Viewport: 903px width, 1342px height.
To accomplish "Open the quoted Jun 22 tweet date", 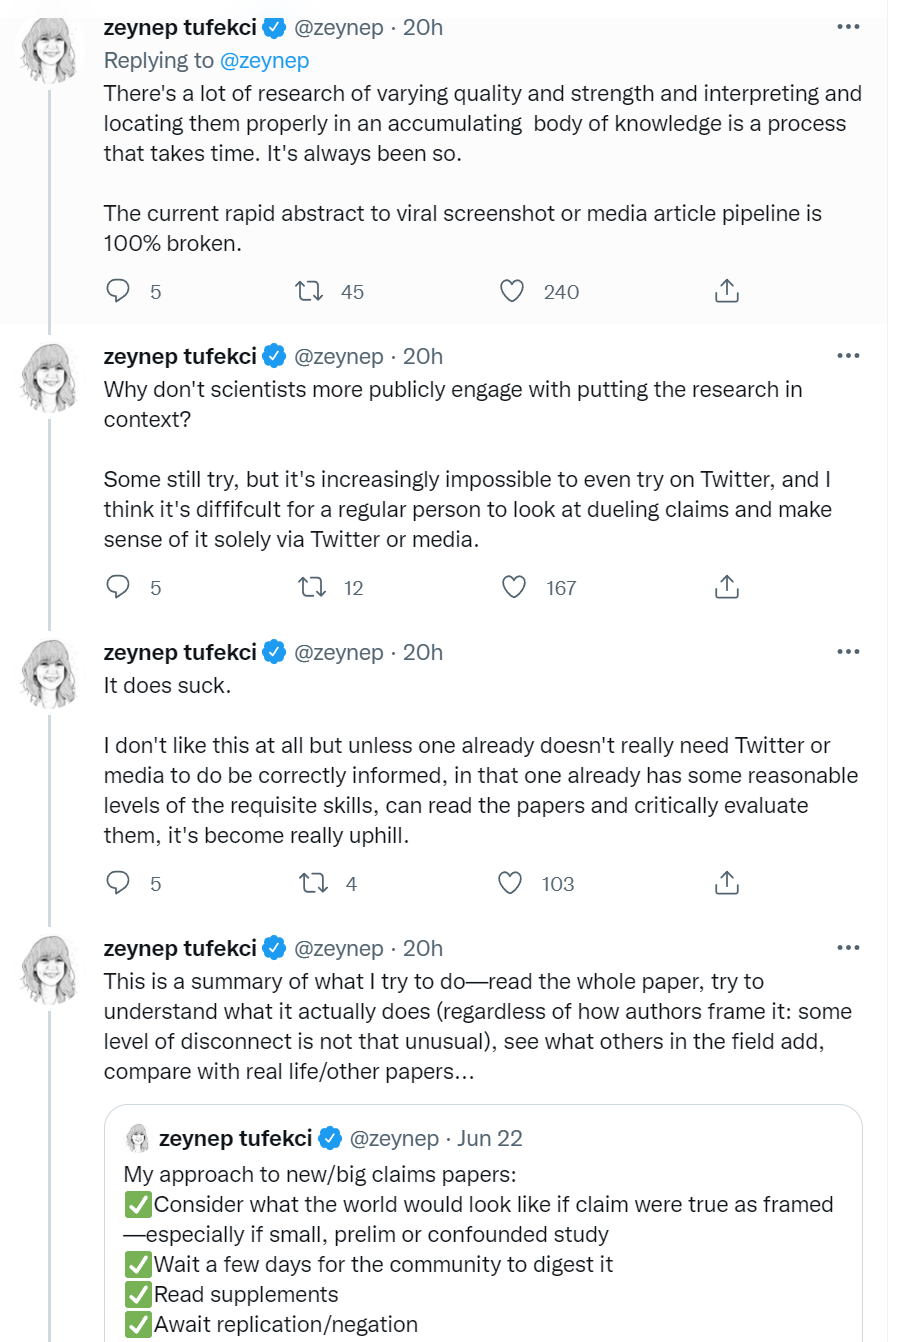I will pyautogui.click(x=490, y=1138).
